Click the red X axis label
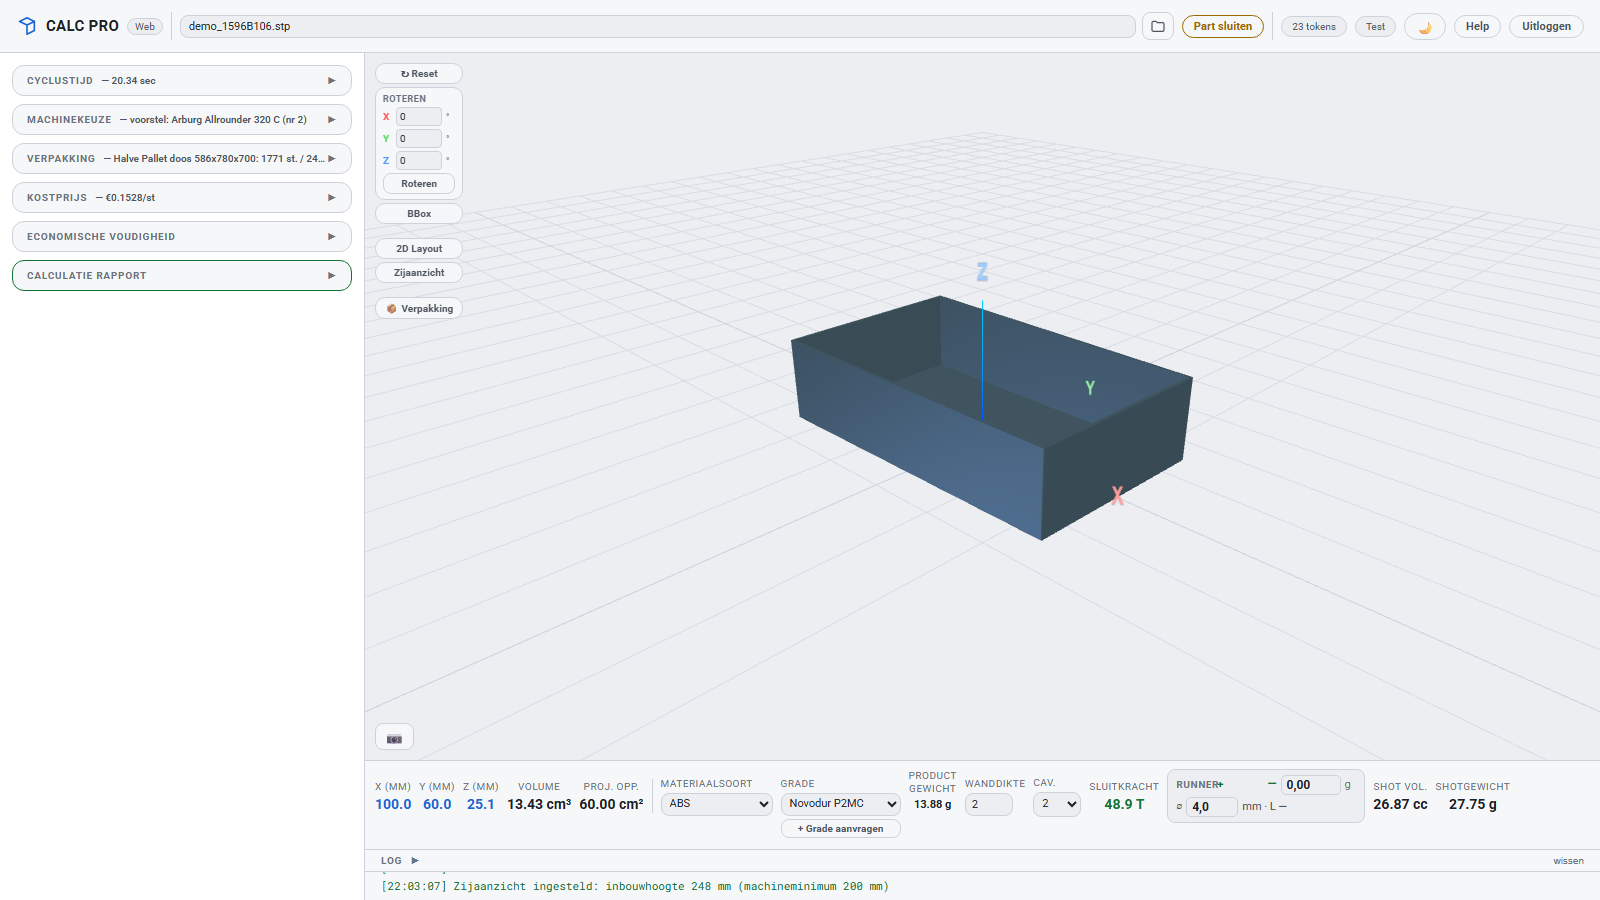Screen dimensions: 1600x900 point(1117,496)
